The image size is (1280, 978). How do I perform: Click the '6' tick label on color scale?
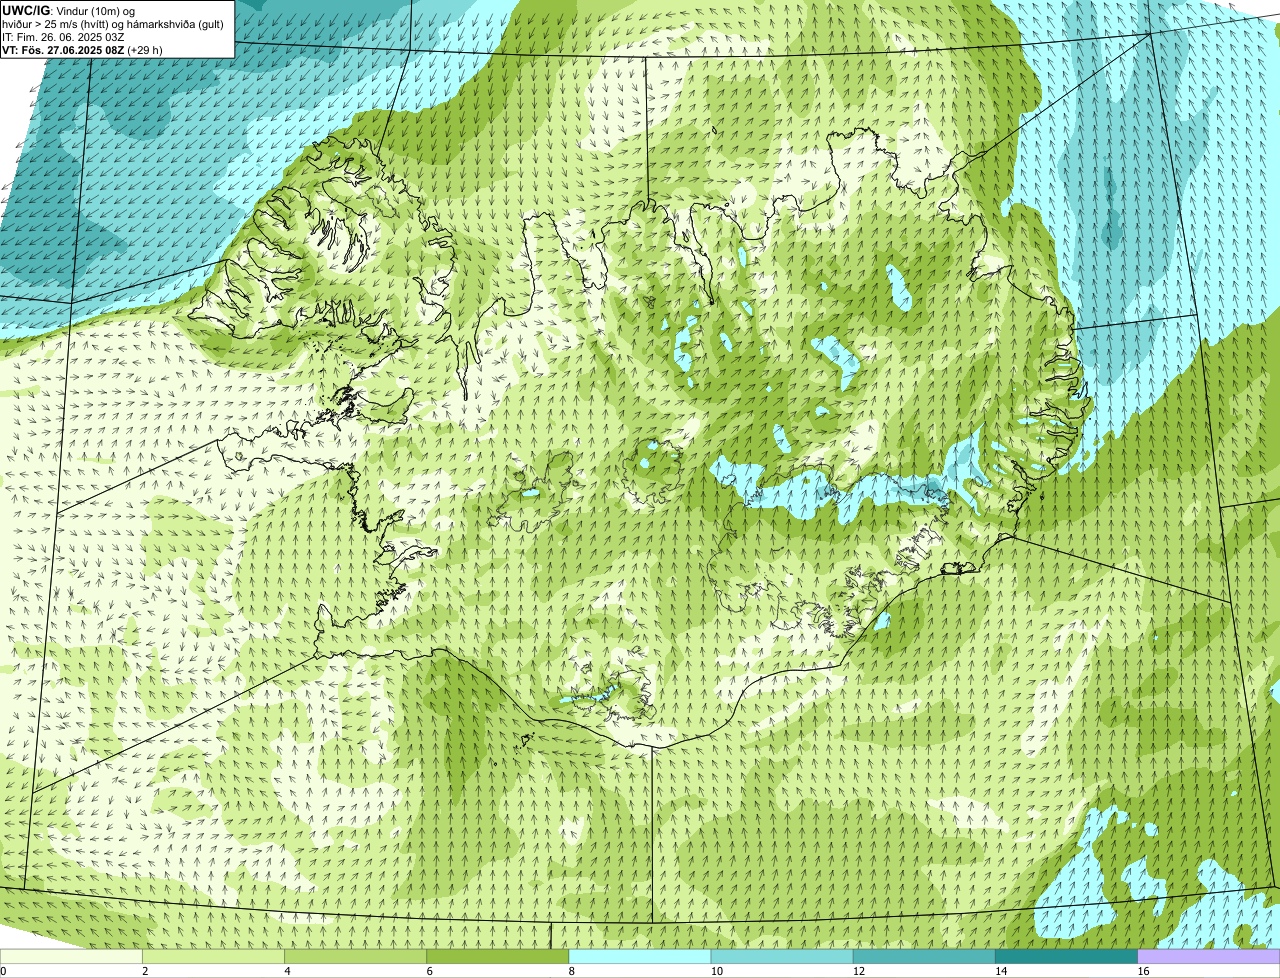(x=429, y=971)
